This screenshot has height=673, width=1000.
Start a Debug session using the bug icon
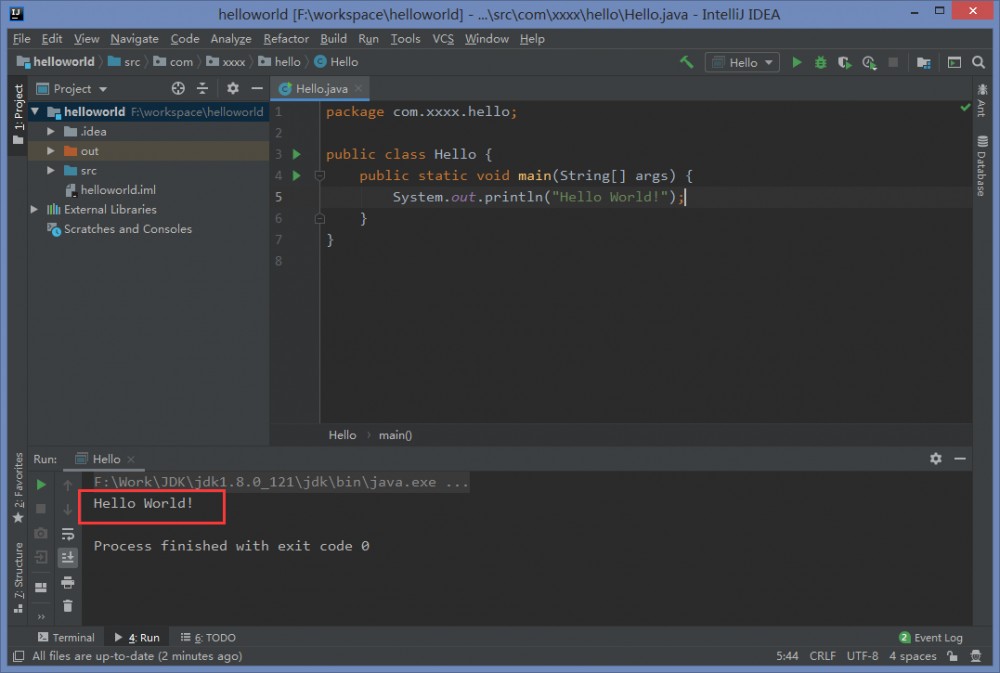pyautogui.click(x=820, y=62)
